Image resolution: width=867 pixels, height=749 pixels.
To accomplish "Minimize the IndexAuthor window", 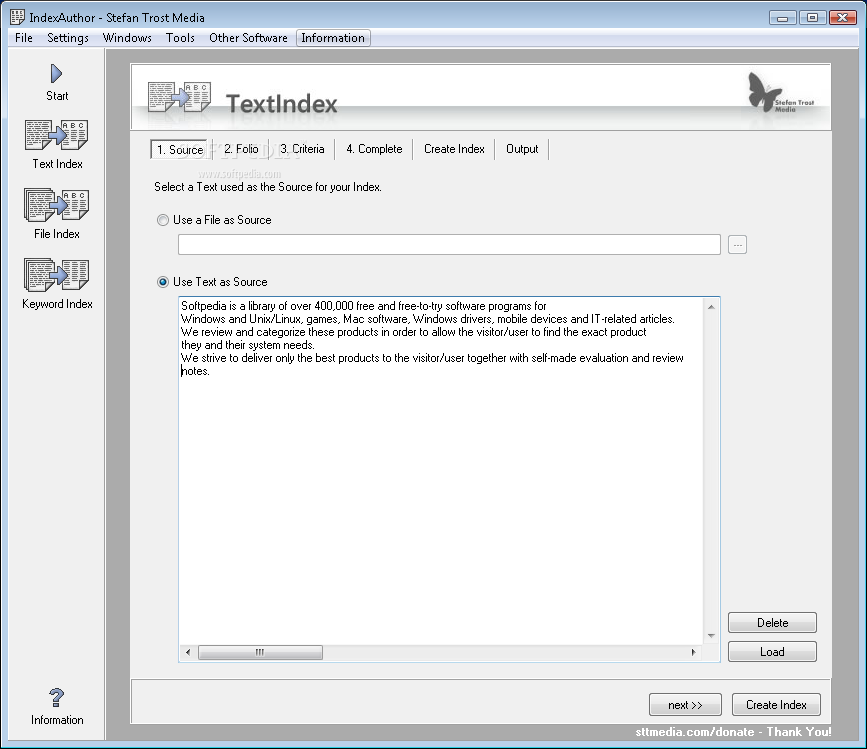I will click(x=782, y=18).
